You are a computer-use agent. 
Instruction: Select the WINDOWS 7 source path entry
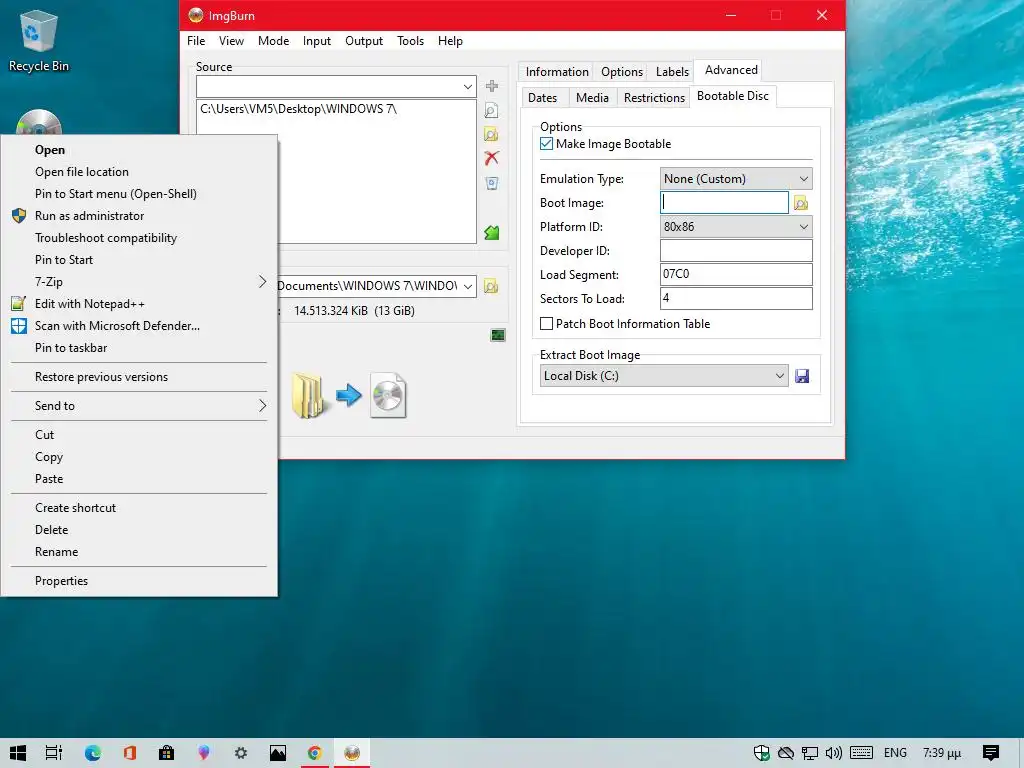point(298,109)
